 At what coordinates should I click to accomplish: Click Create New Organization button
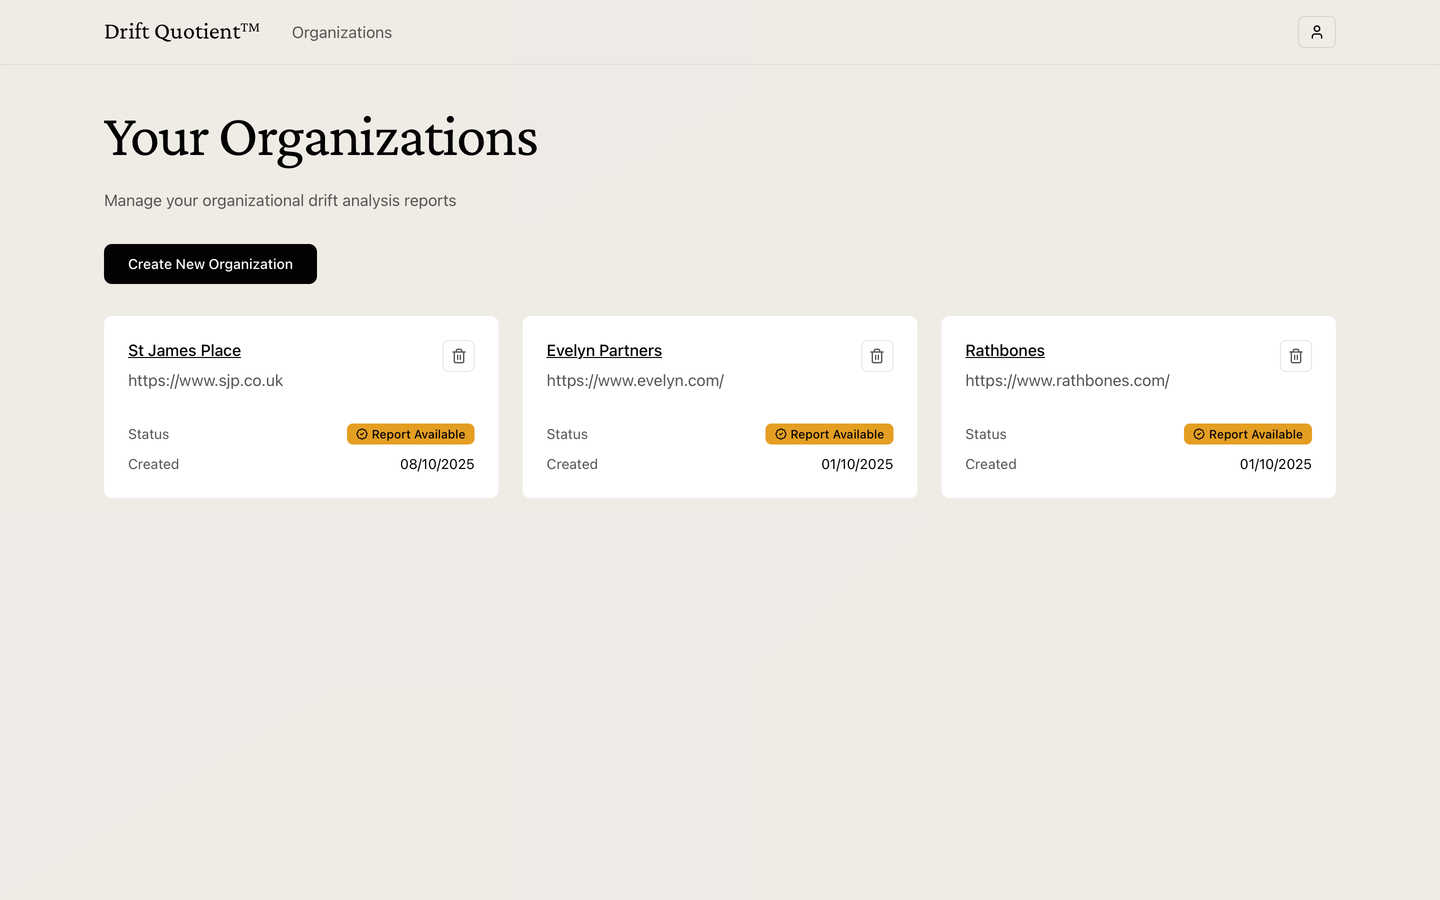[210, 264]
